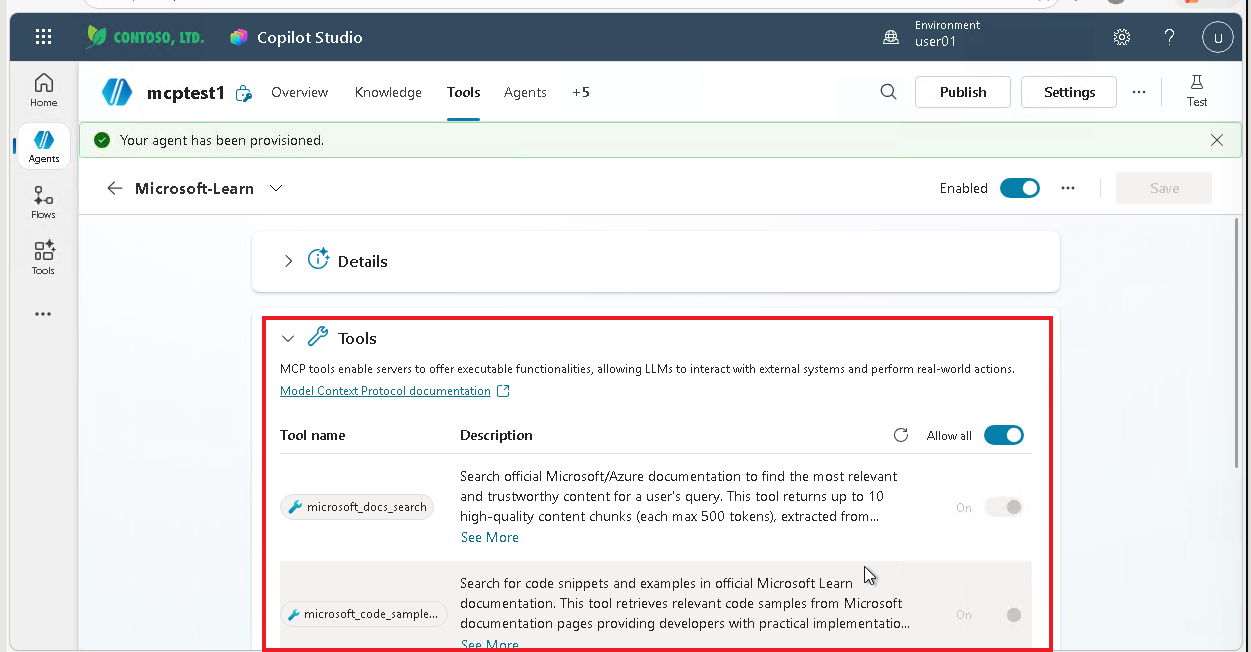Toggle the Enabled switch
Screen dimensions: 1251x652
(1020, 188)
